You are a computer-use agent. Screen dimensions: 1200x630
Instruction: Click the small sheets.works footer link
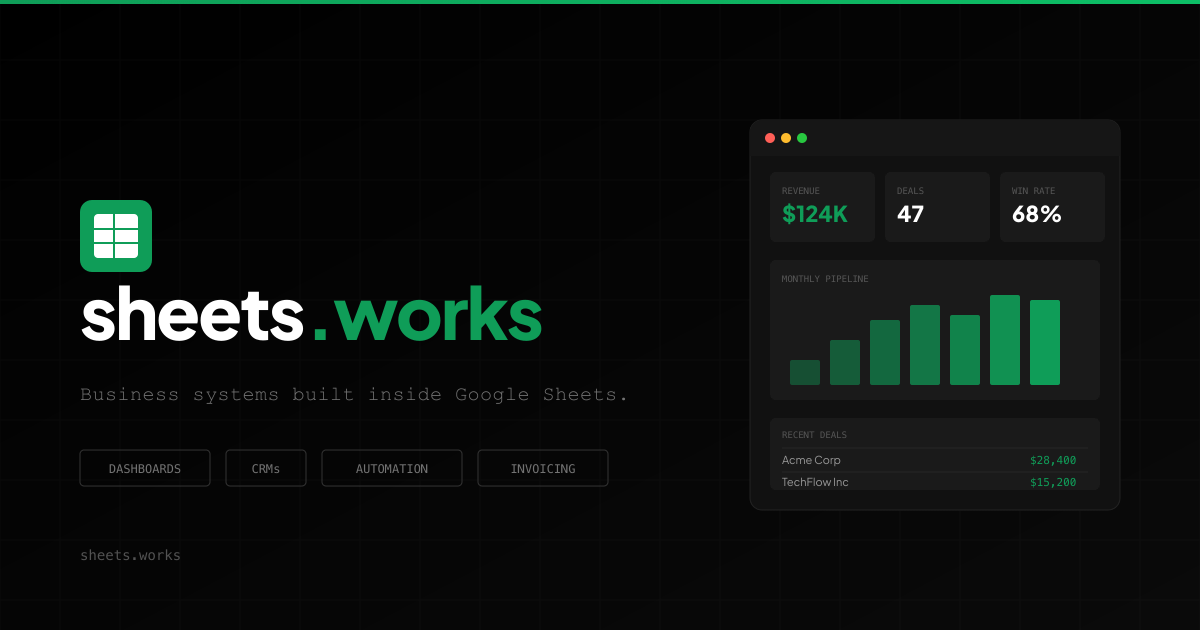tap(130, 555)
